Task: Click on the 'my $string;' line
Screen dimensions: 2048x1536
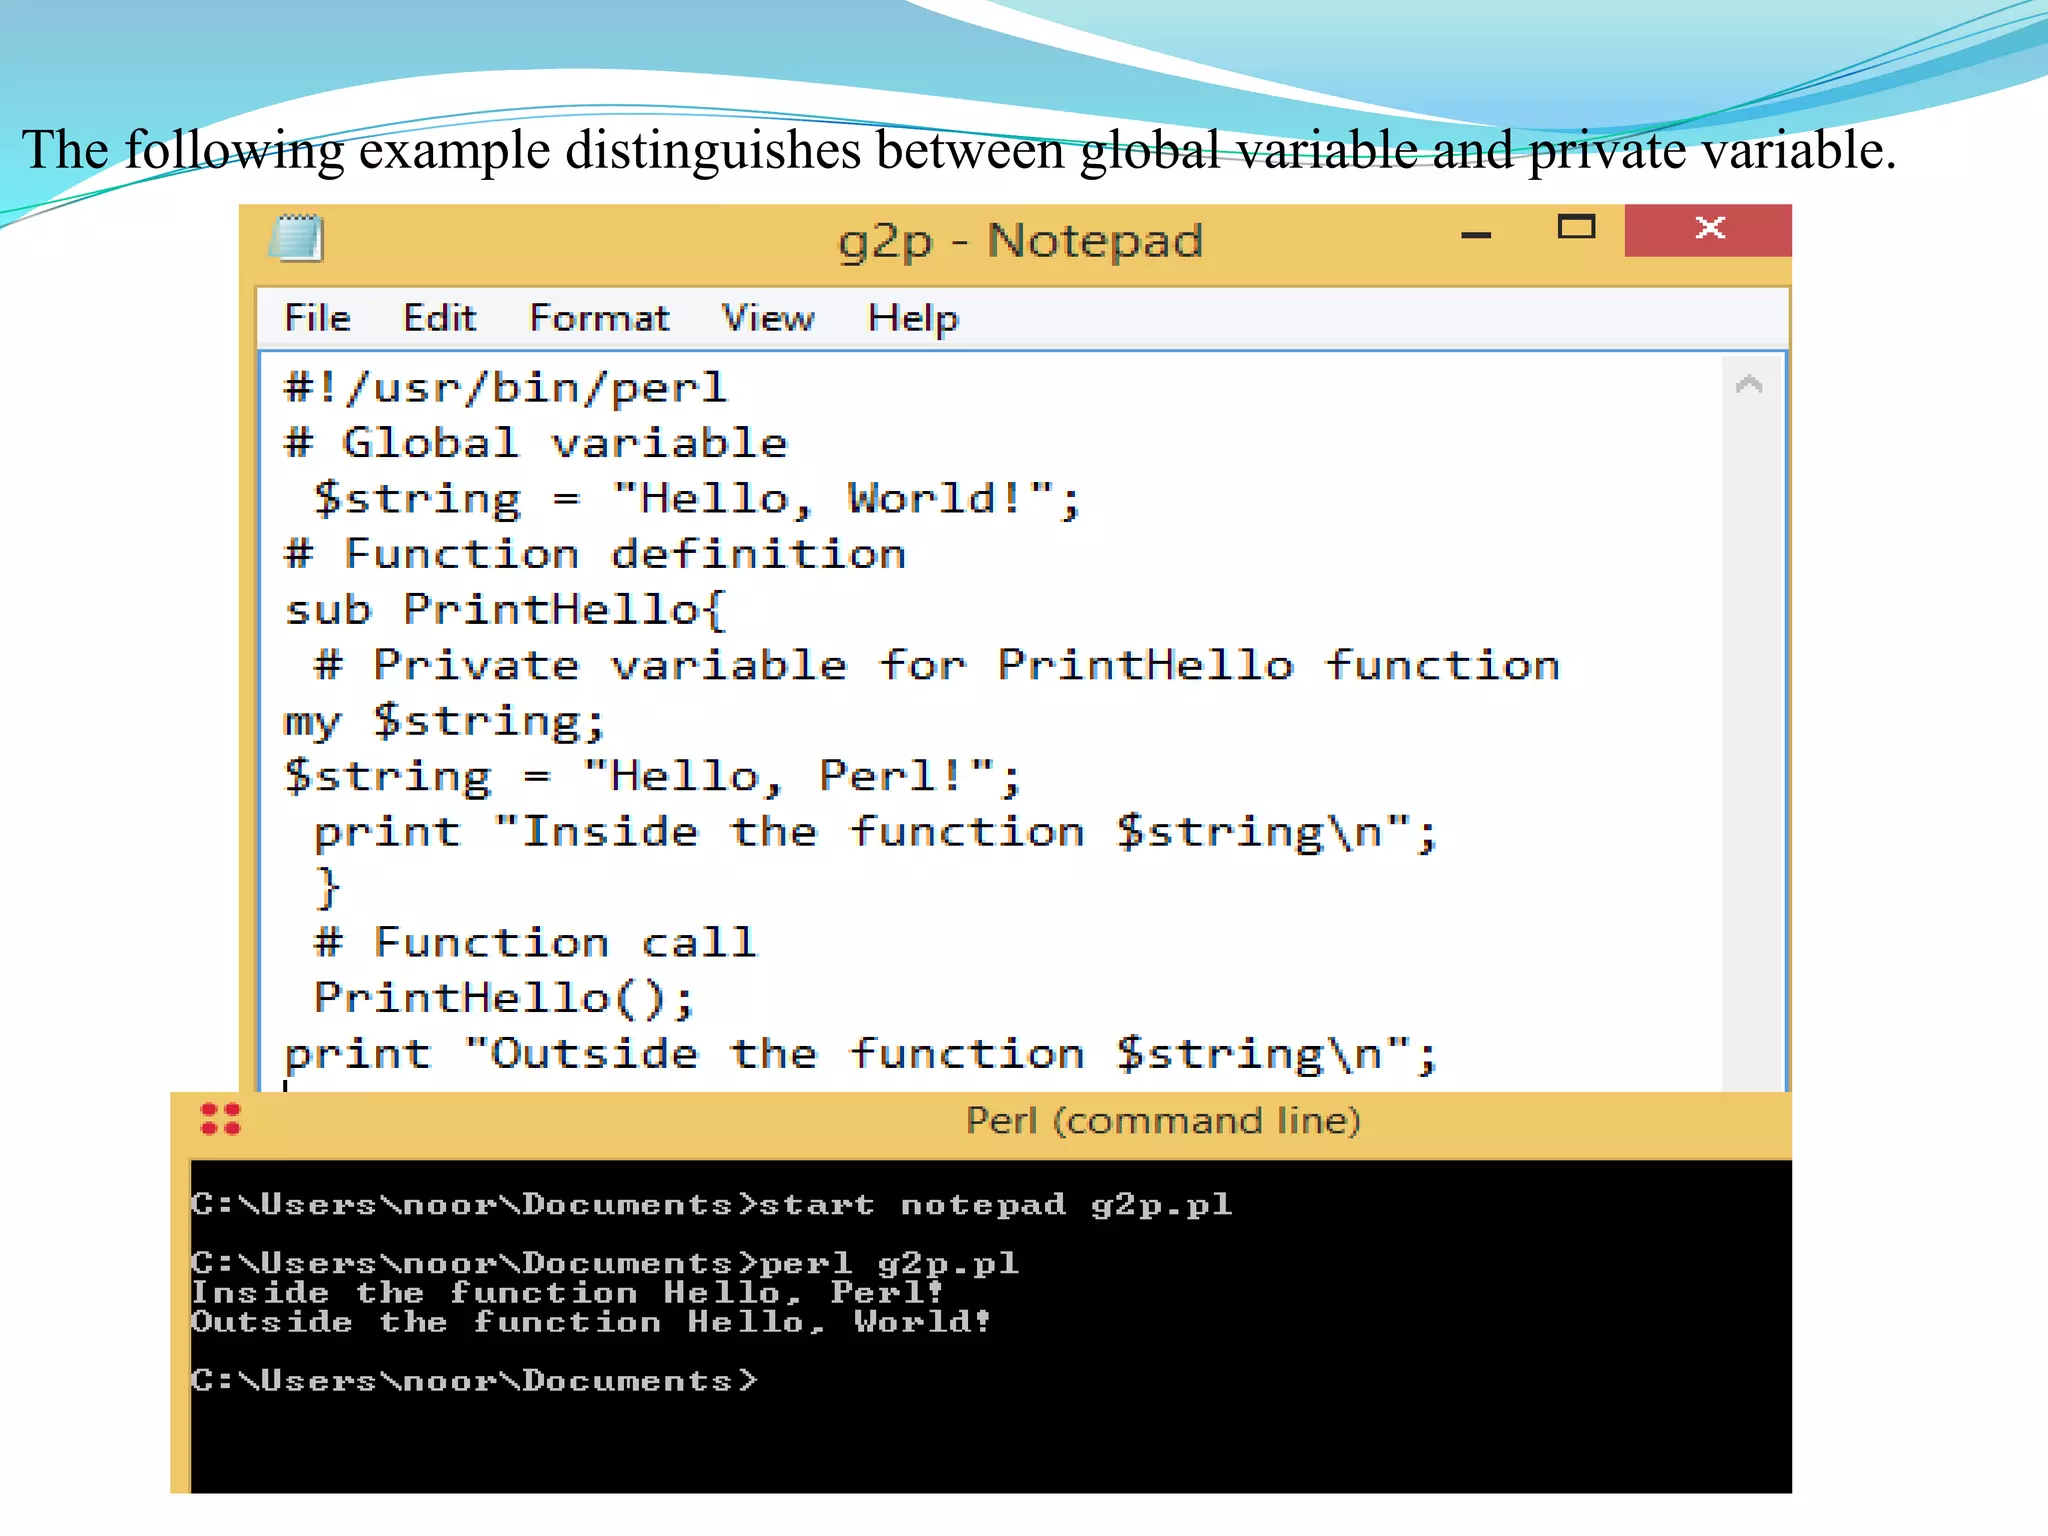Action: 444,721
